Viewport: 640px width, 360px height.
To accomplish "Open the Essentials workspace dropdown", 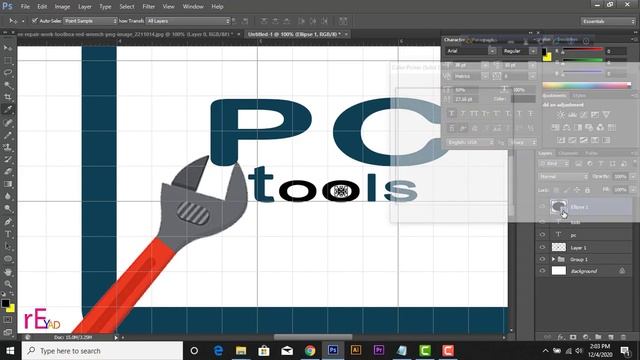I will click(608, 21).
